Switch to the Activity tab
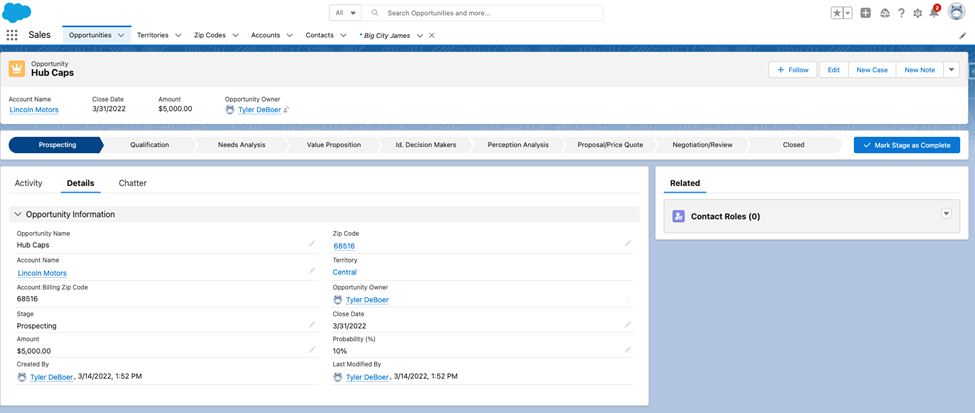Screen dimensions: 975x413 click(x=28, y=183)
